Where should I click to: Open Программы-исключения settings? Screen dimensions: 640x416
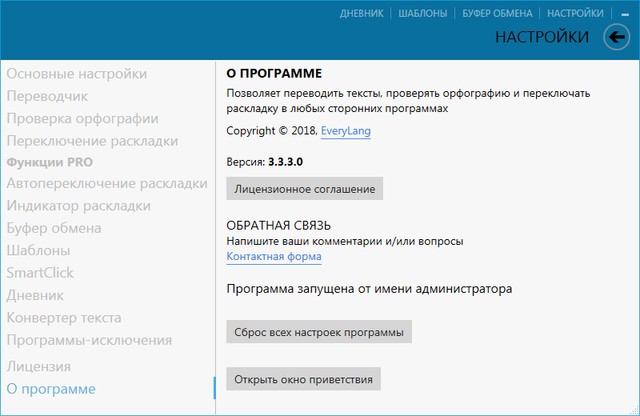[89, 340]
